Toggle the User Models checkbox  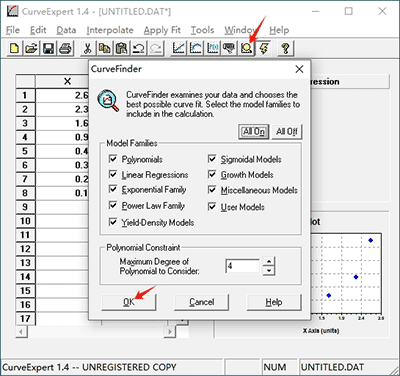(x=212, y=207)
